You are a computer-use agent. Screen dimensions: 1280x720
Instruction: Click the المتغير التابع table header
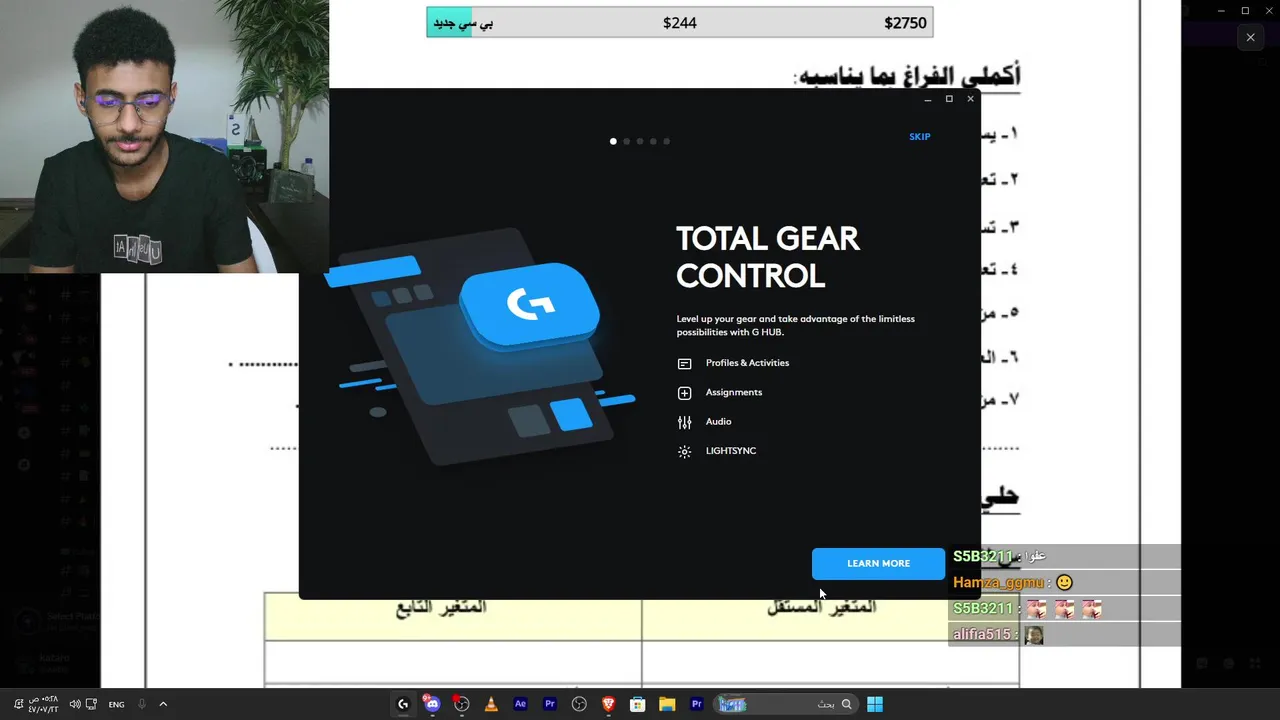click(441, 607)
